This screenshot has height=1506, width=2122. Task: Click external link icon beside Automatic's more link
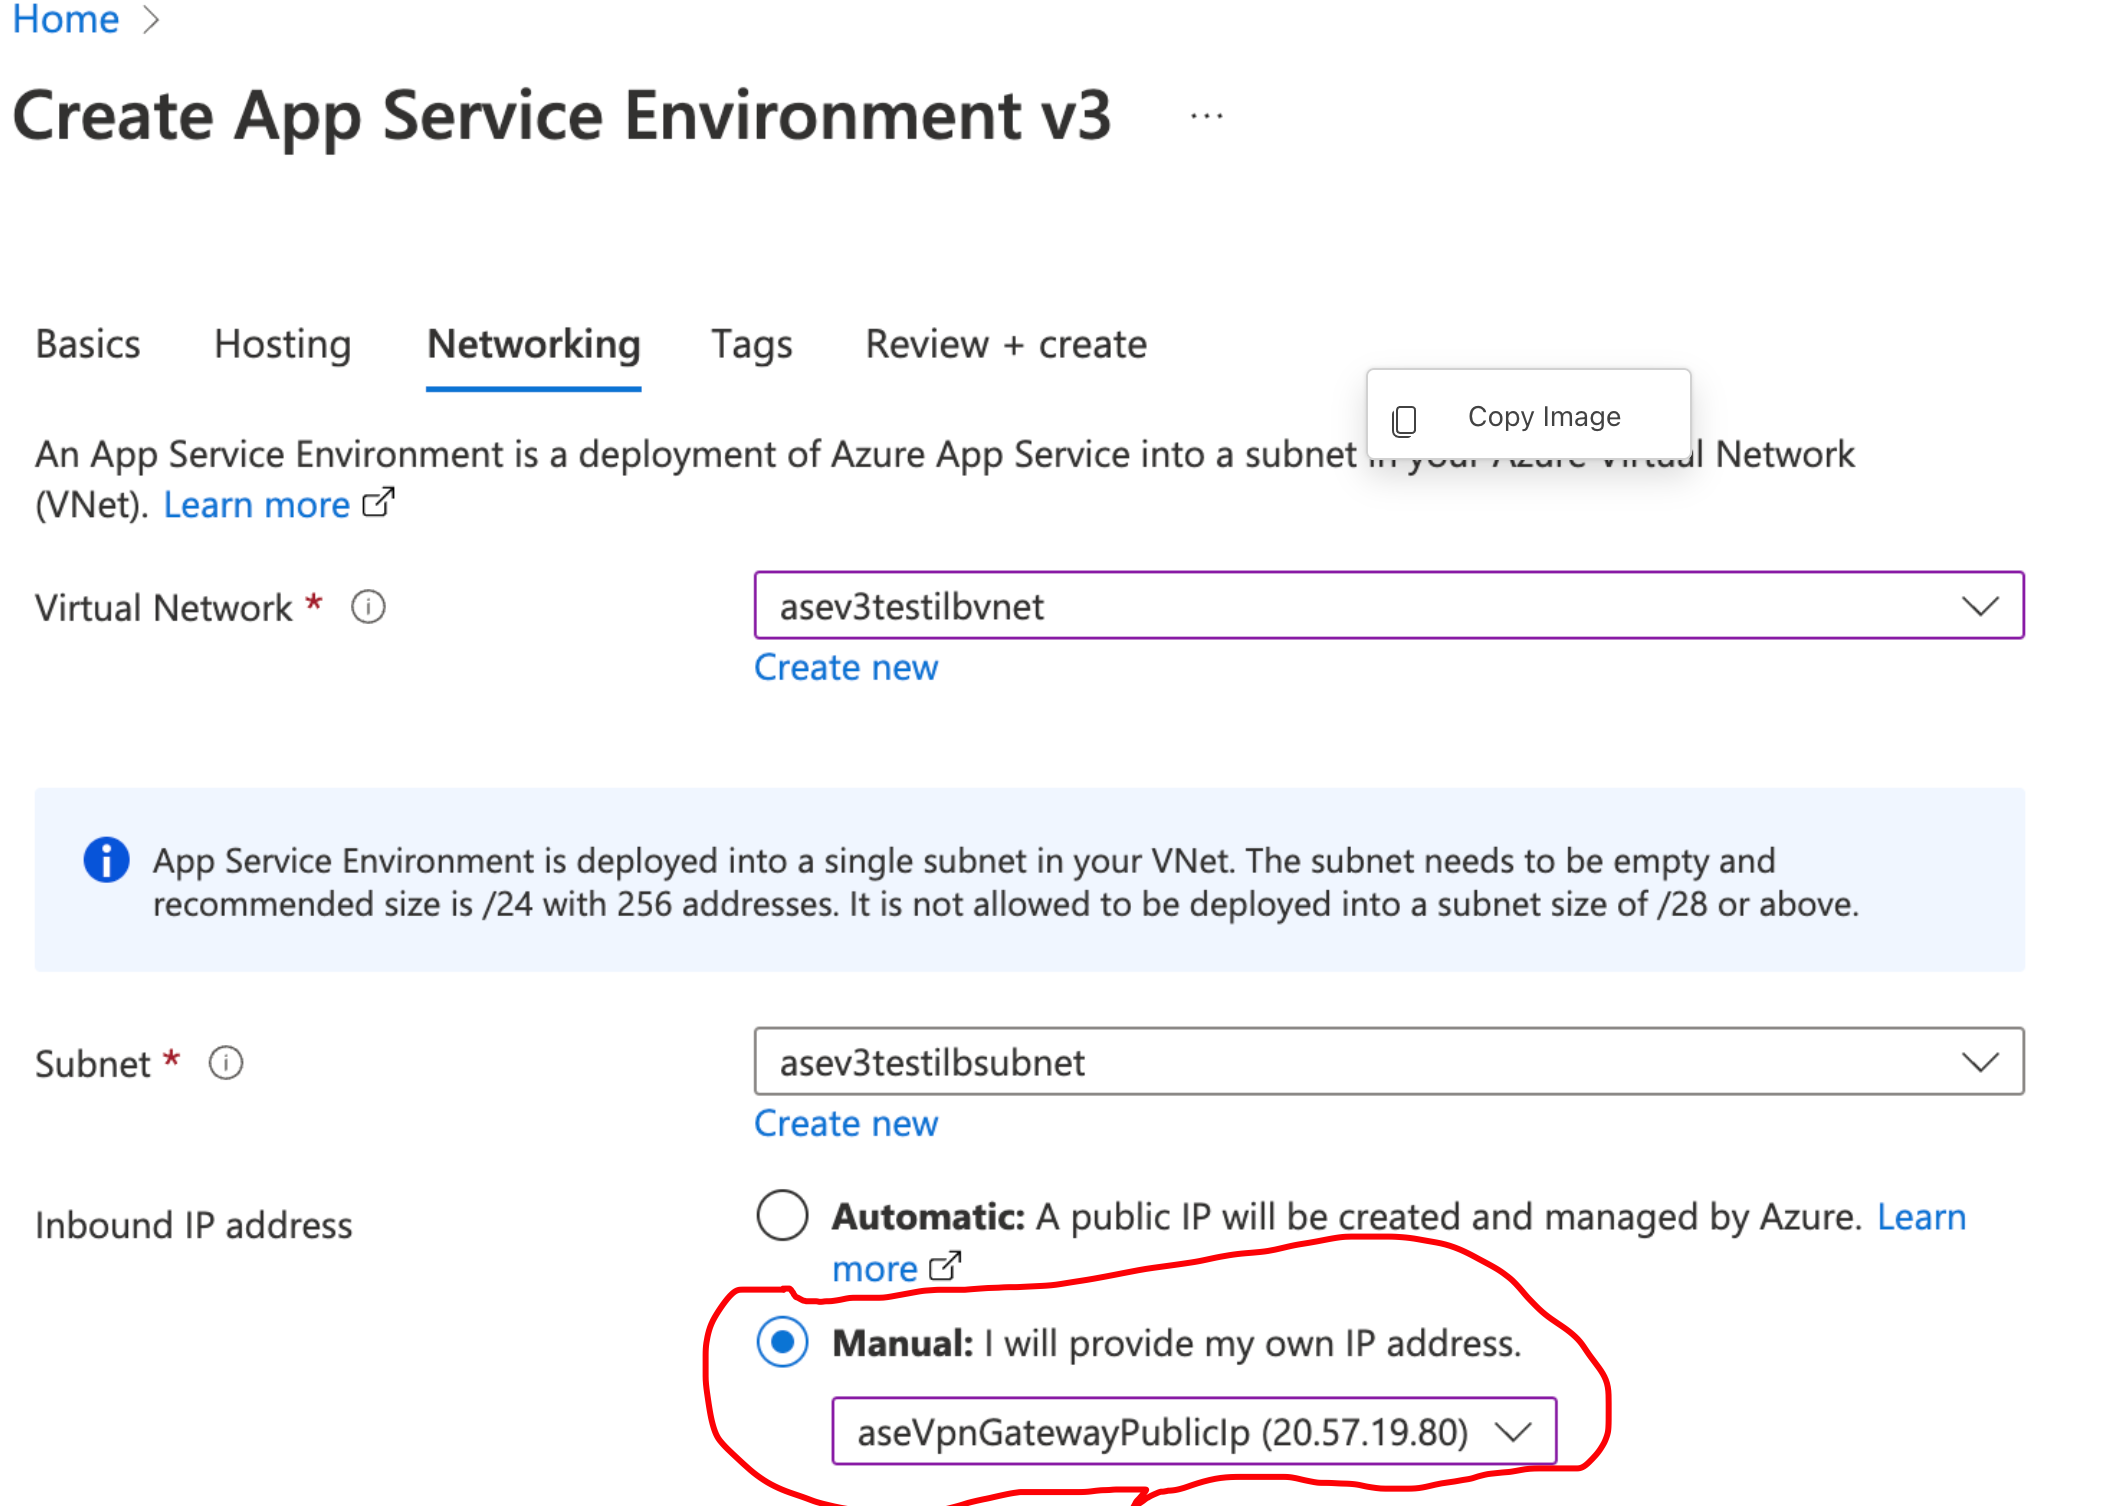[x=945, y=1266]
